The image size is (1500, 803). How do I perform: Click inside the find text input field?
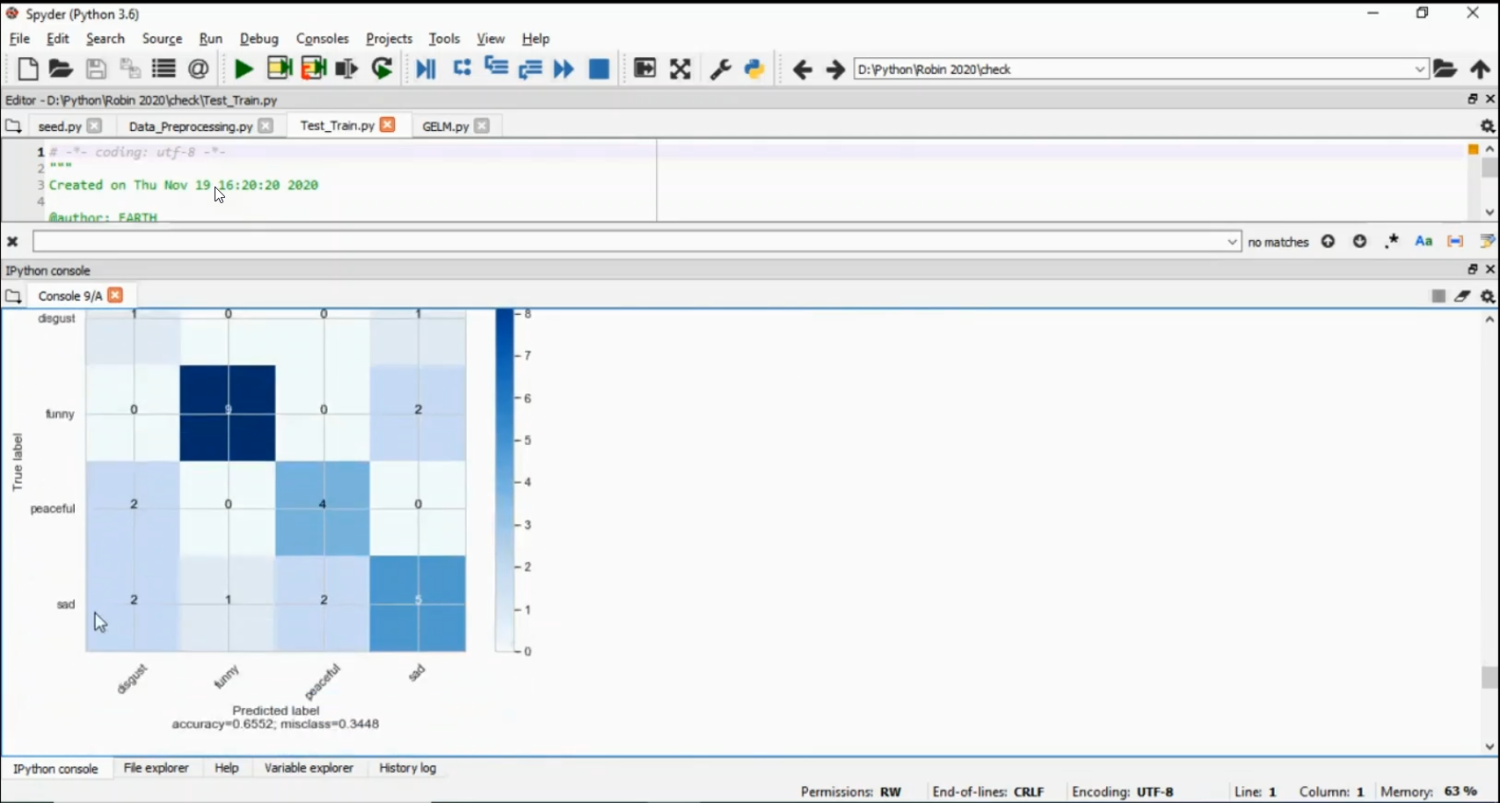(630, 242)
